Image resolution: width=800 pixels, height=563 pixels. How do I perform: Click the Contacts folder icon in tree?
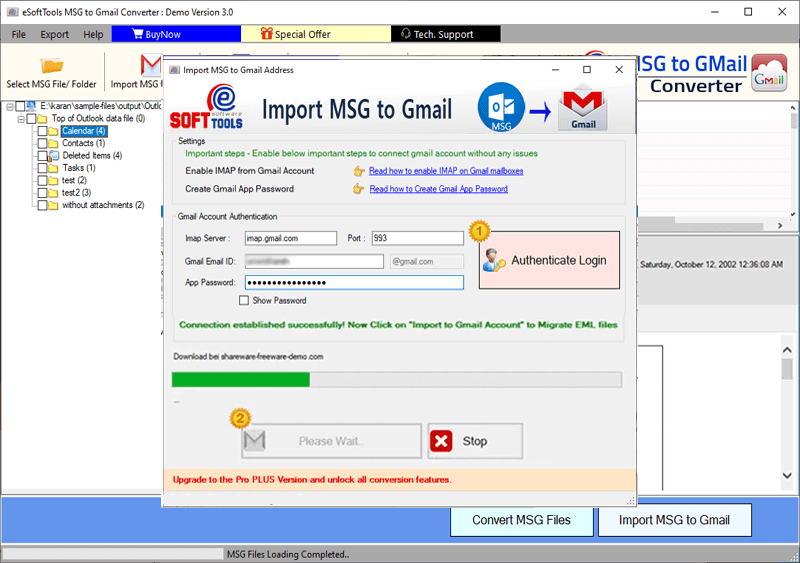pyautogui.click(x=53, y=143)
